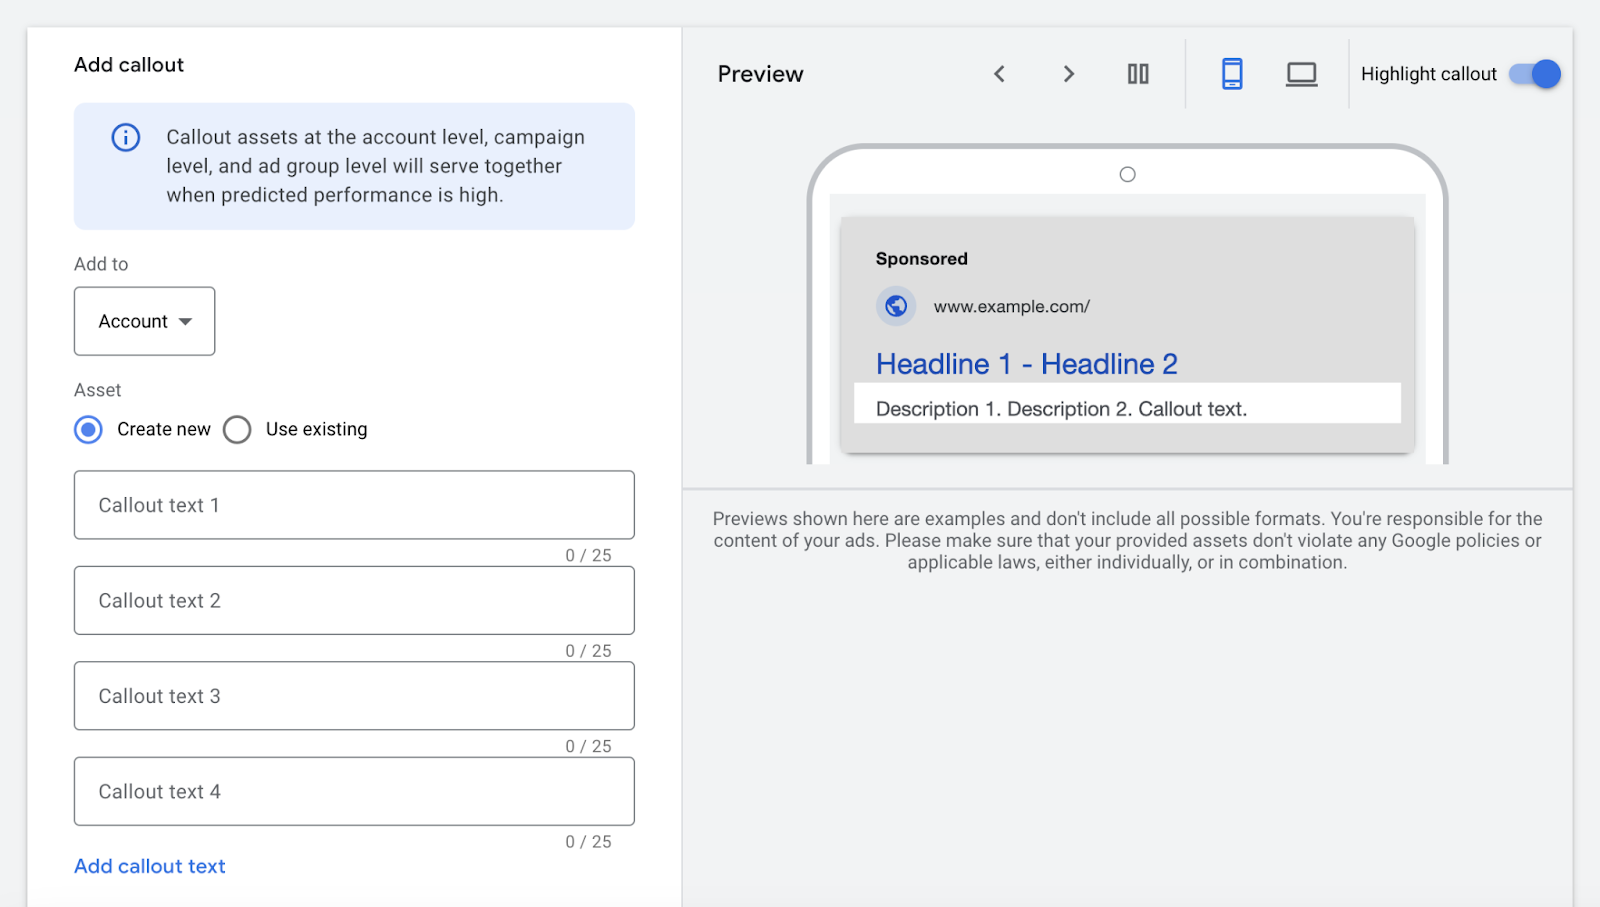Click the Headline 1 - Headline 2 text

(x=1027, y=364)
